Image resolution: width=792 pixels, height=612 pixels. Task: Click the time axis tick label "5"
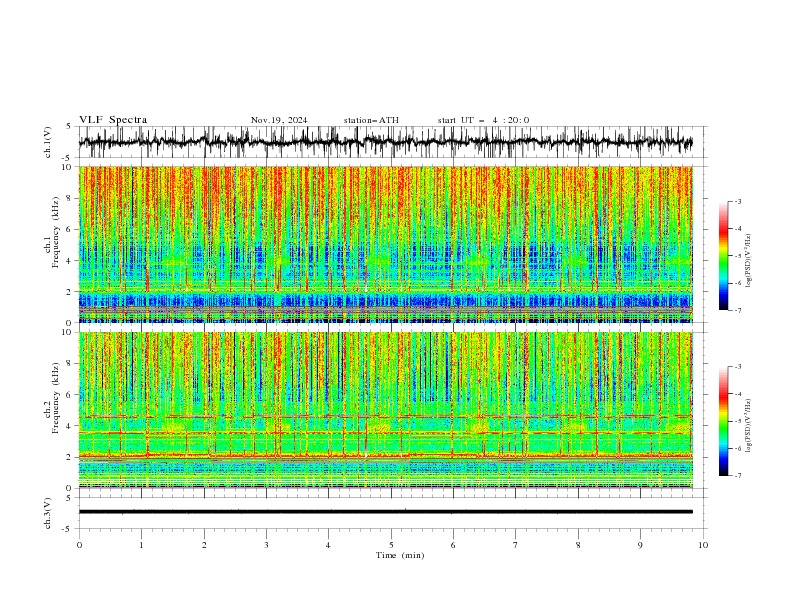coord(391,545)
